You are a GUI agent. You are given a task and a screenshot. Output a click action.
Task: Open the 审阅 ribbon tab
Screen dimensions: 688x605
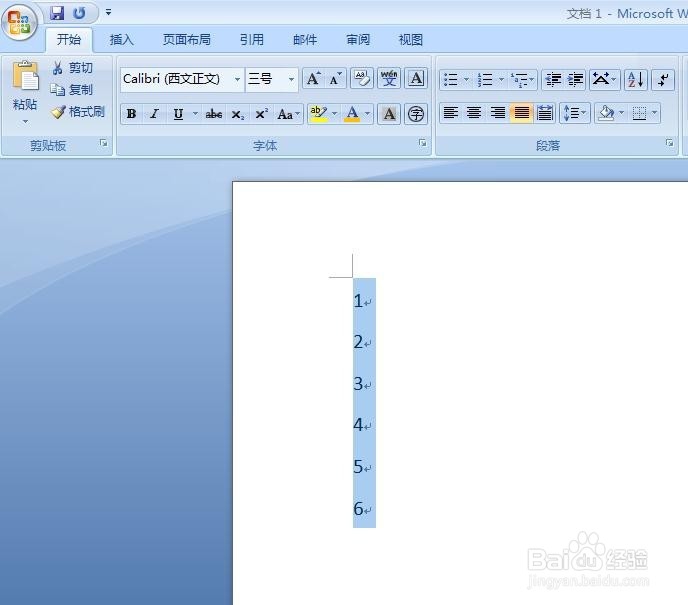358,40
